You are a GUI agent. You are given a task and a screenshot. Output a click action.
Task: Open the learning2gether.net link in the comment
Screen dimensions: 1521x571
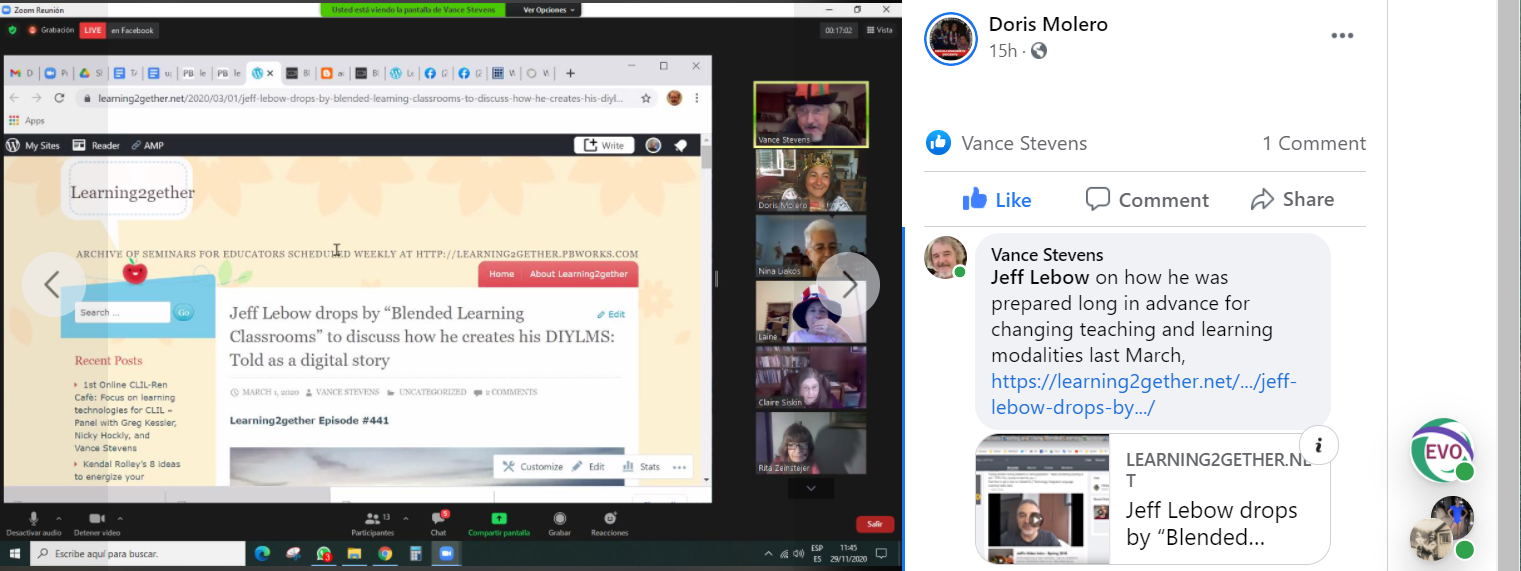[x=1143, y=394]
